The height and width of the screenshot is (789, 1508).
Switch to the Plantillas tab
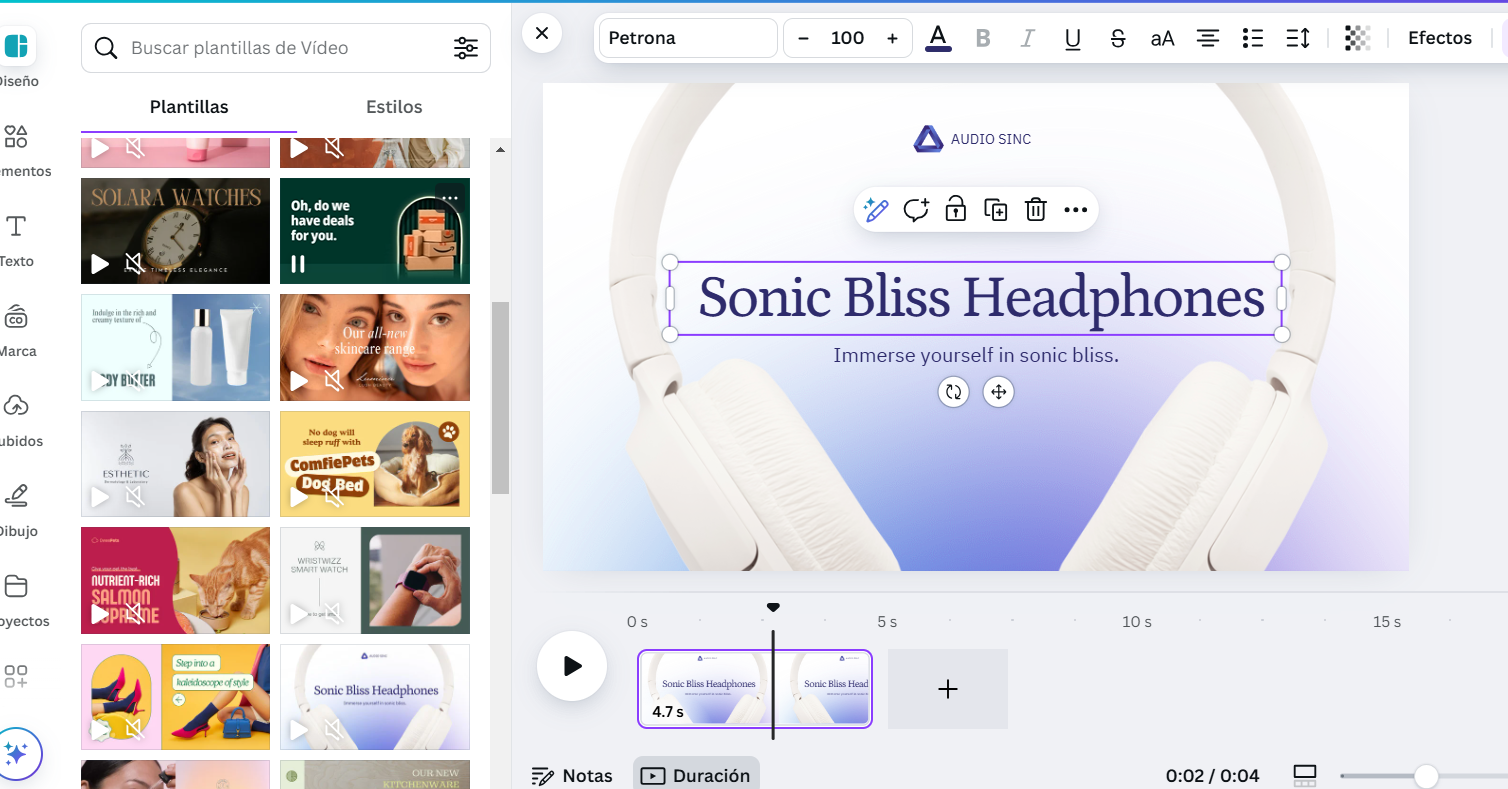pos(189,107)
